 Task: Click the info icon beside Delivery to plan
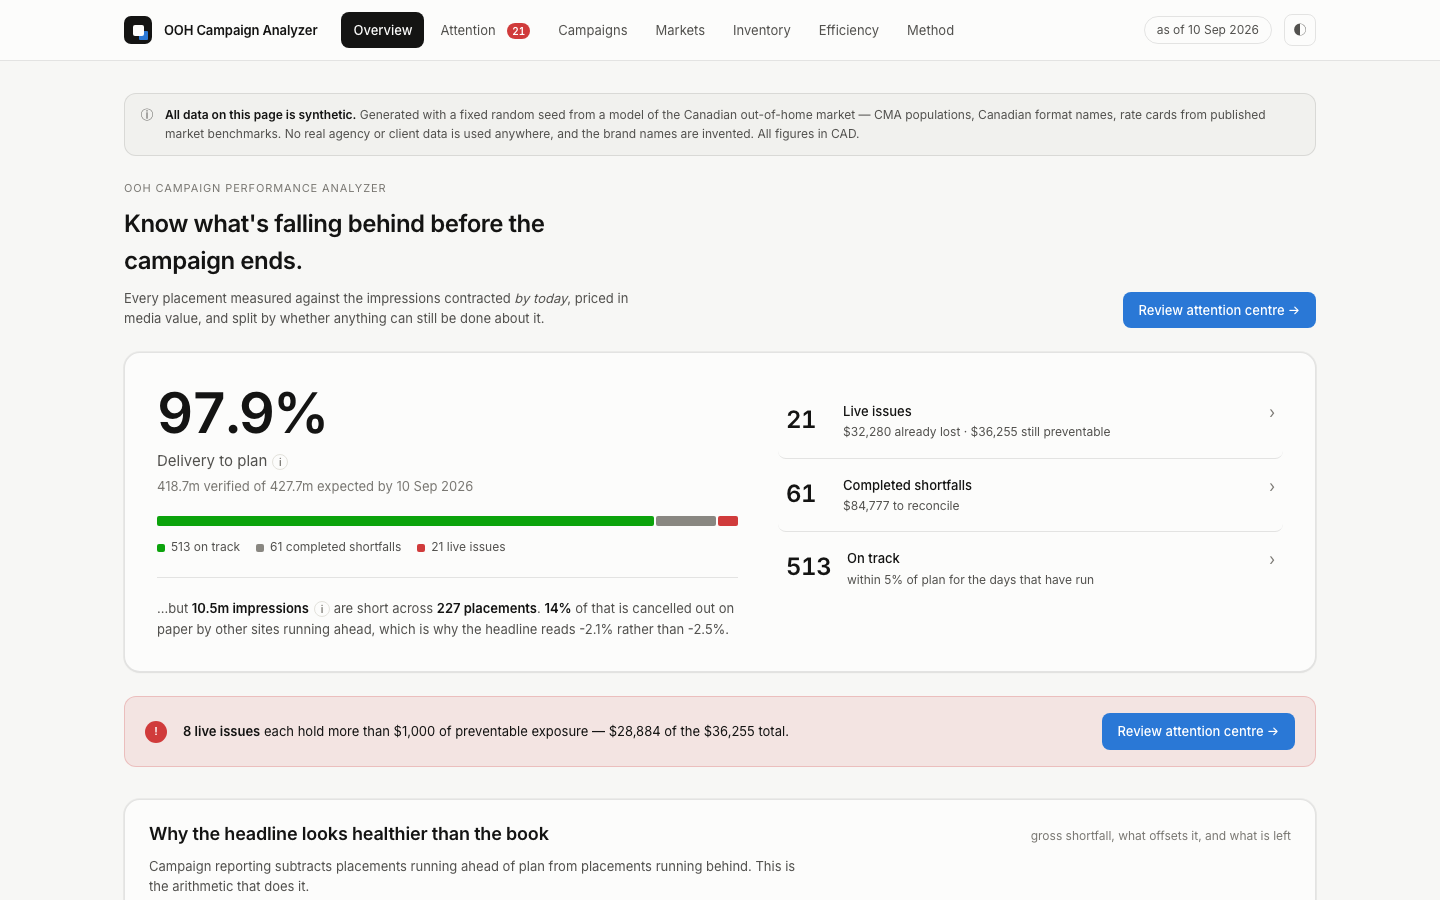click(280, 462)
